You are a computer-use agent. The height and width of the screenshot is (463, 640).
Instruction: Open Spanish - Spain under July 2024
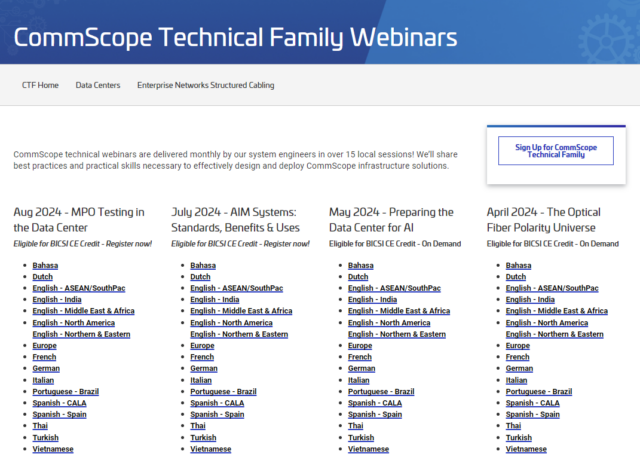point(217,414)
